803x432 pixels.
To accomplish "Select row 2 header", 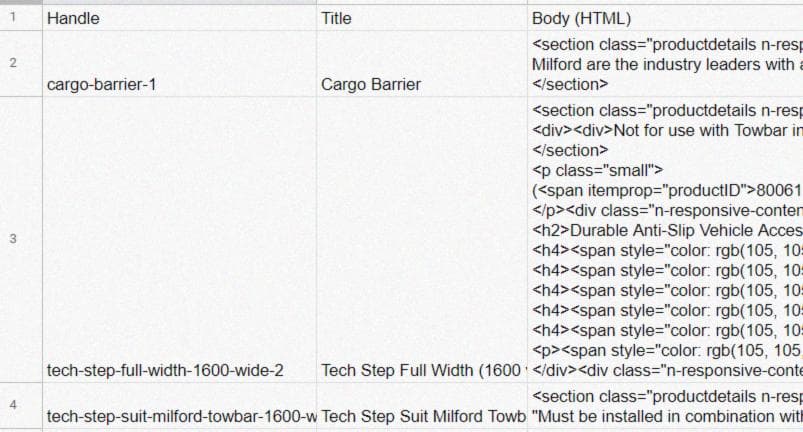I will pos(14,64).
